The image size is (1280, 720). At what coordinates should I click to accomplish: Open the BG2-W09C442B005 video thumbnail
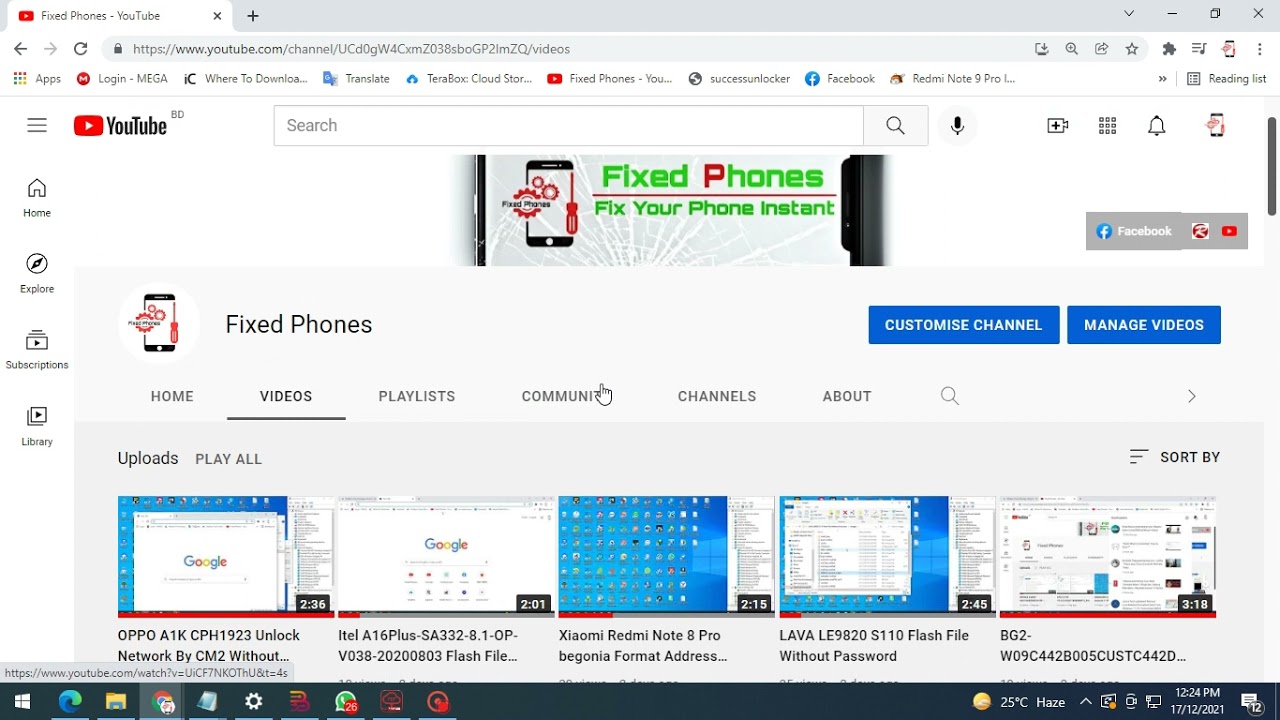pyautogui.click(x=1108, y=556)
